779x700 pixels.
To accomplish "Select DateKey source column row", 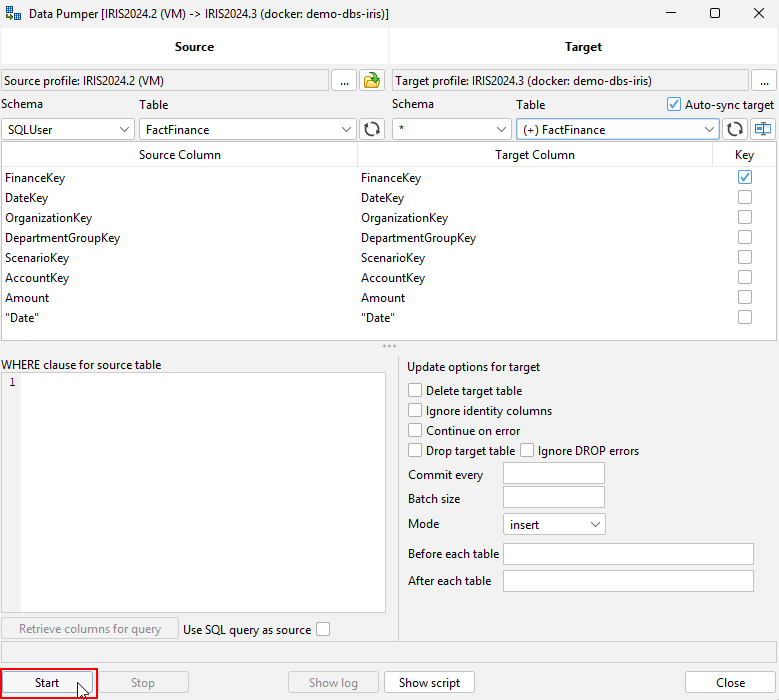I will [179, 198].
